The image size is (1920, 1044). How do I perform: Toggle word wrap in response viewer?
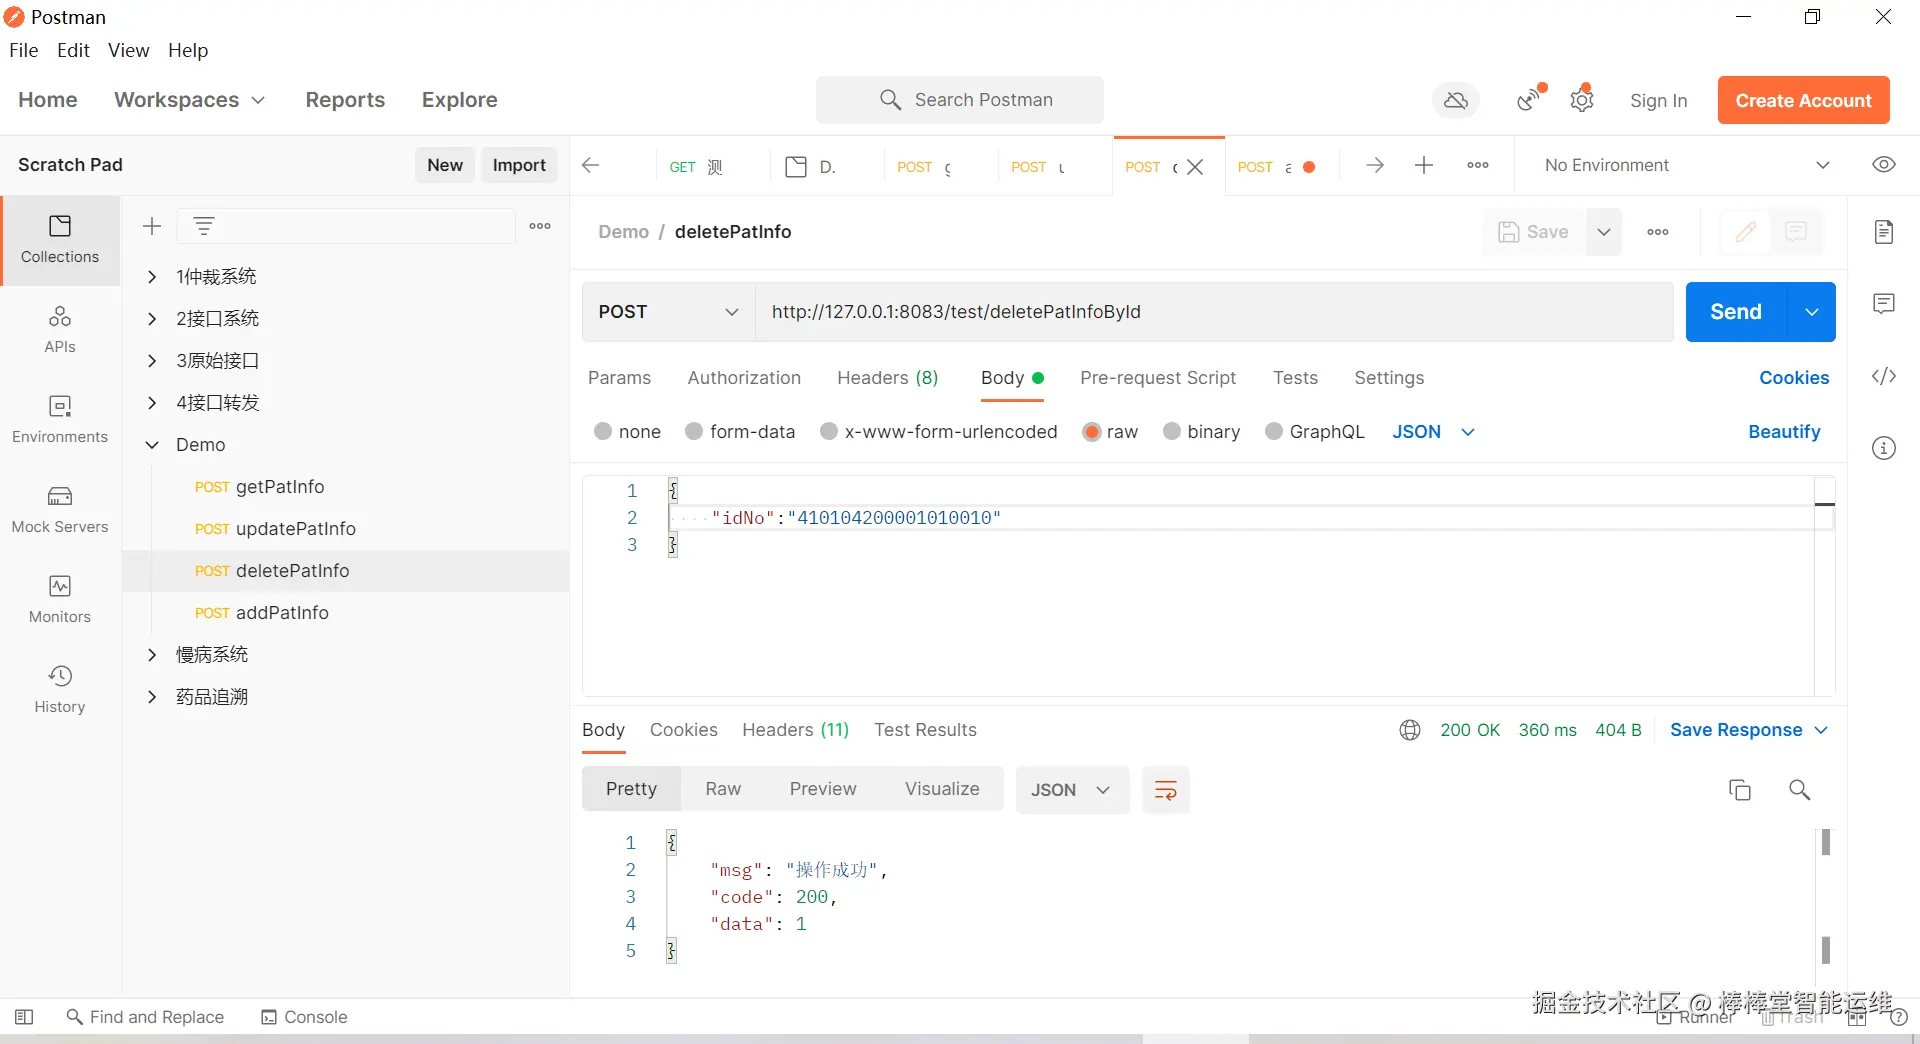1165,790
